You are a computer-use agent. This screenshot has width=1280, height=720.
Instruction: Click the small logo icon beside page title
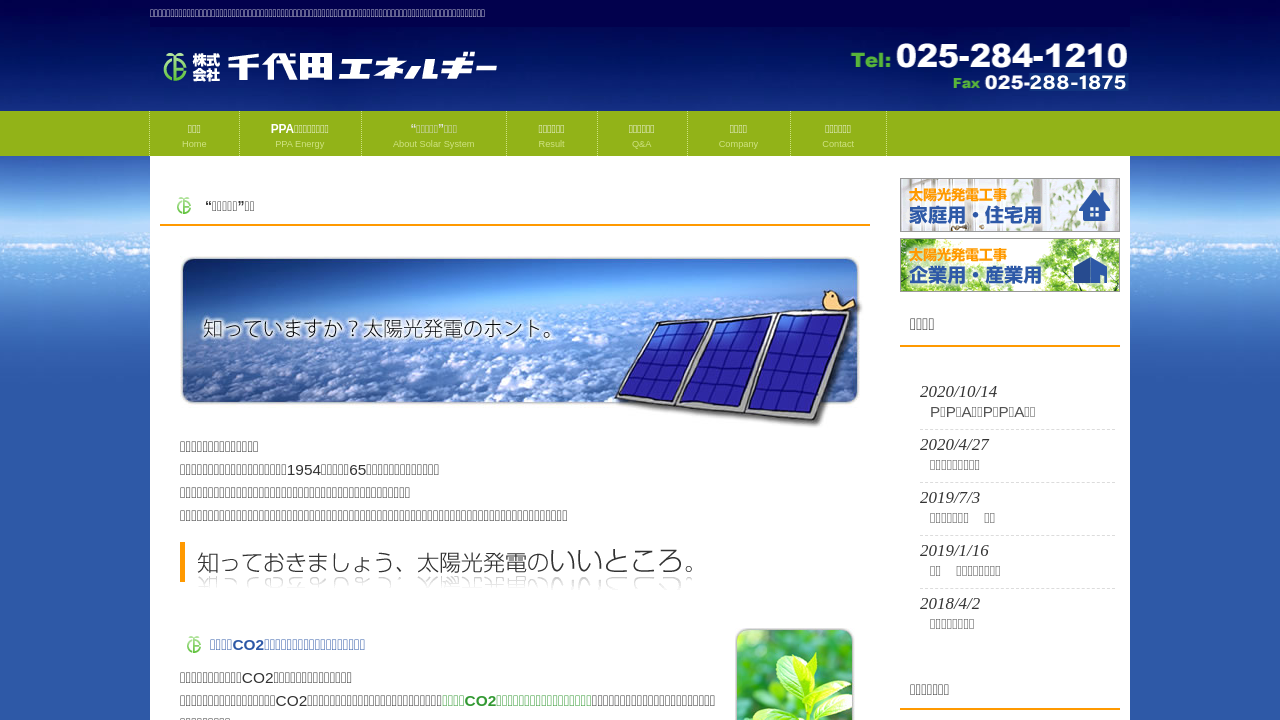point(184,206)
